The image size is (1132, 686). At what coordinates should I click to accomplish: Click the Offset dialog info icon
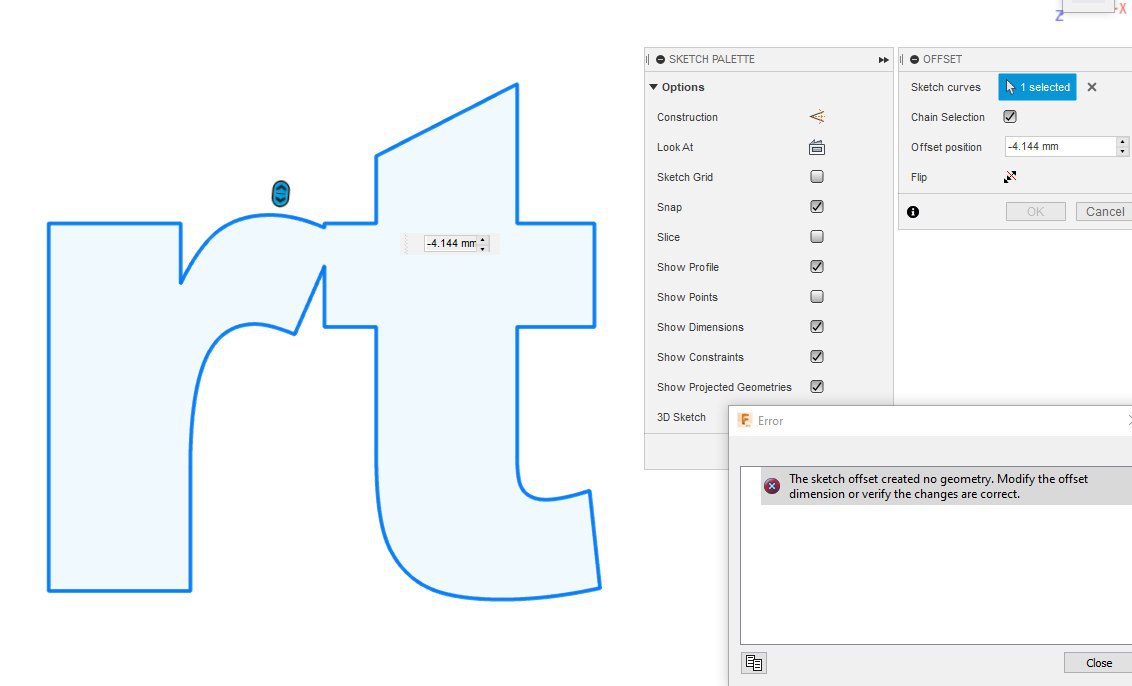point(913,212)
